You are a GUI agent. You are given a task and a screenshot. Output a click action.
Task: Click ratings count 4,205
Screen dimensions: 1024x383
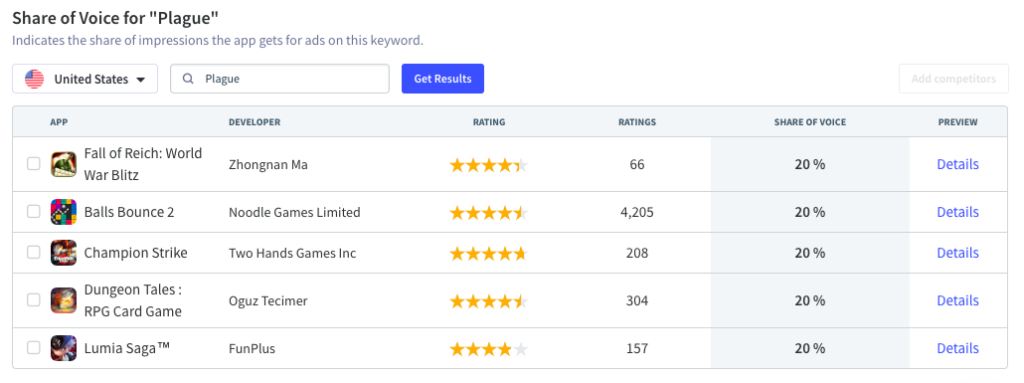(637, 212)
